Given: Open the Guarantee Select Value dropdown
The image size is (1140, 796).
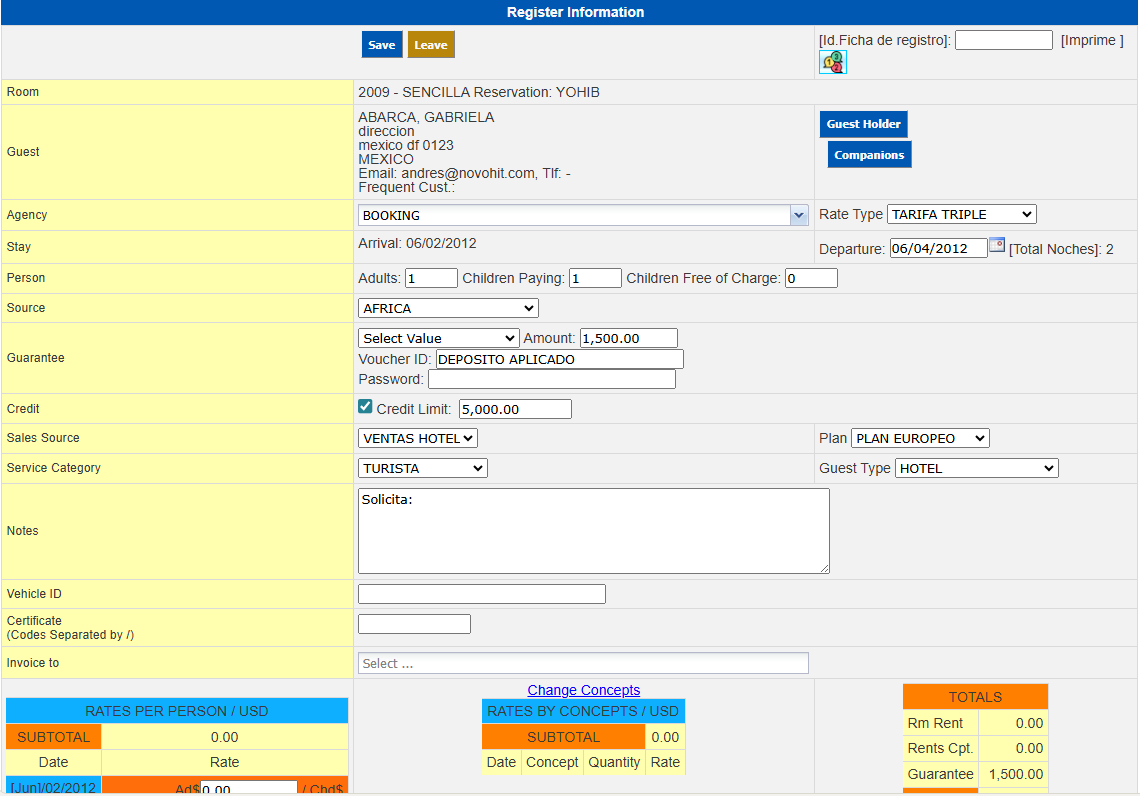Looking at the screenshot, I should point(438,338).
